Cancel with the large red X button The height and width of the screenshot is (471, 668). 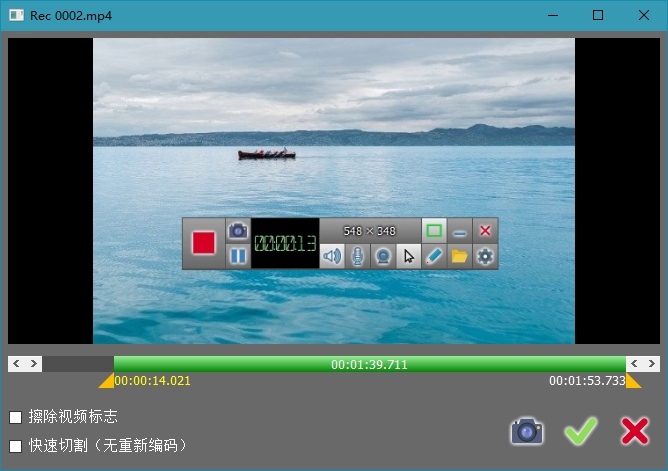635,431
